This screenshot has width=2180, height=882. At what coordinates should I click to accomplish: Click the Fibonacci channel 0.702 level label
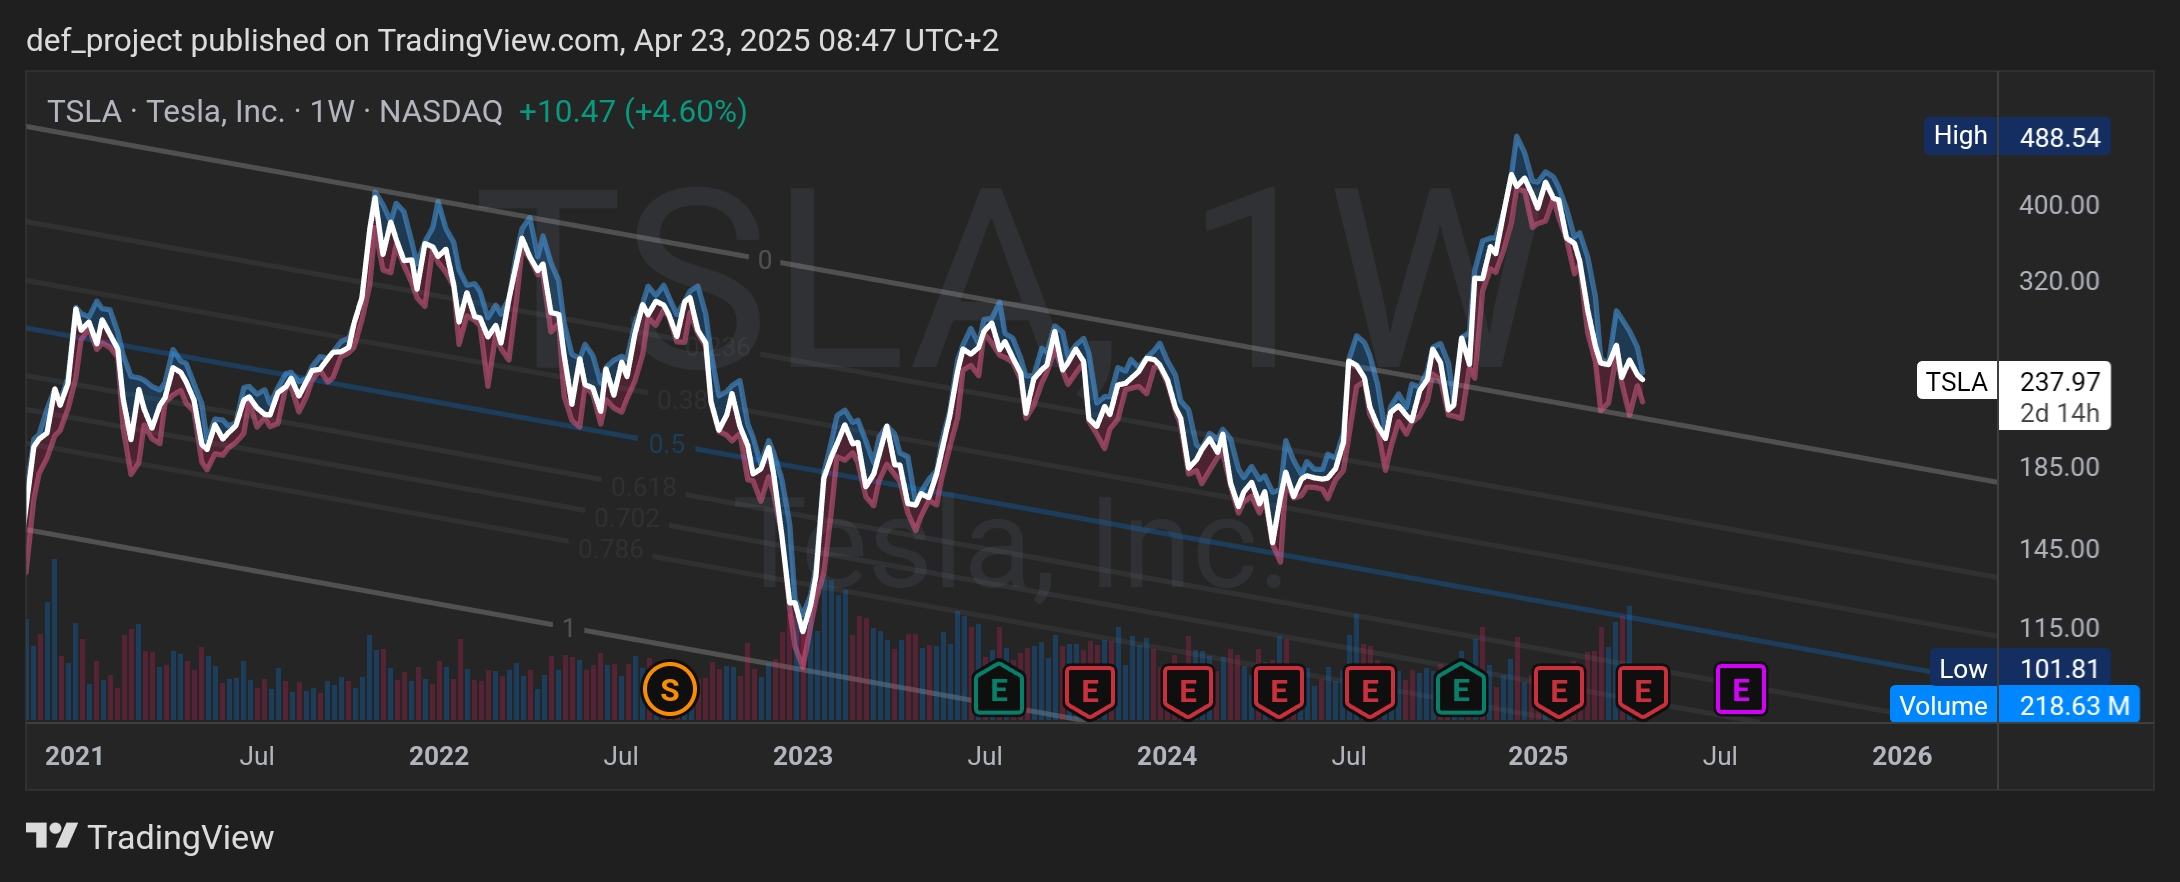tap(627, 518)
